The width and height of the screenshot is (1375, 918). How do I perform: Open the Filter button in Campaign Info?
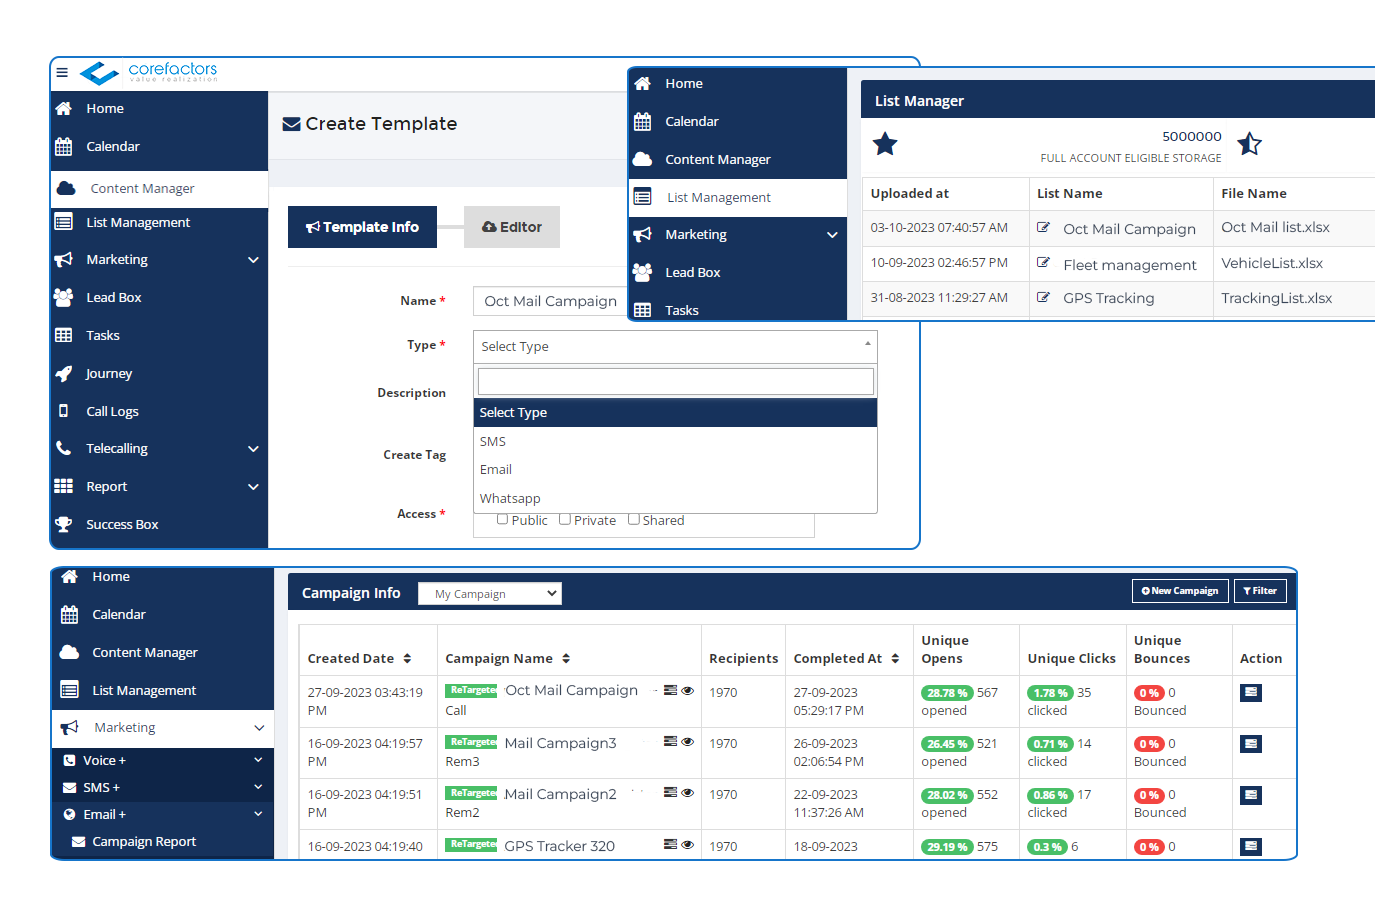coord(1259,590)
